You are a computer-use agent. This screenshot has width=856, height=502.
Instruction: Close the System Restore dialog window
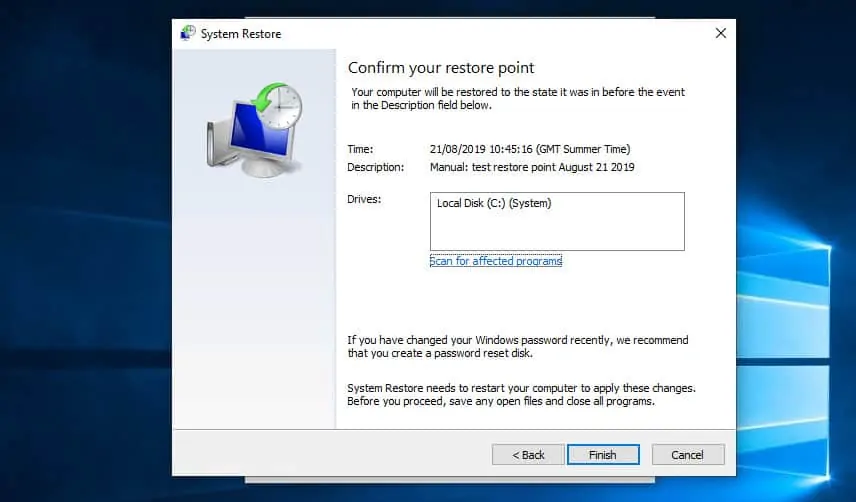pos(720,33)
